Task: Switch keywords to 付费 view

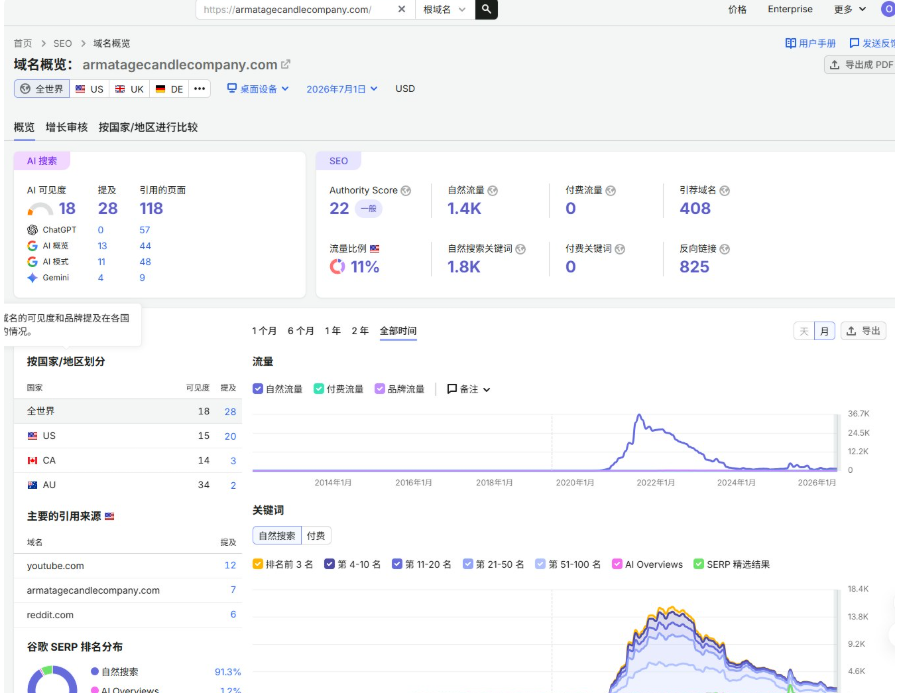Action: (x=316, y=536)
